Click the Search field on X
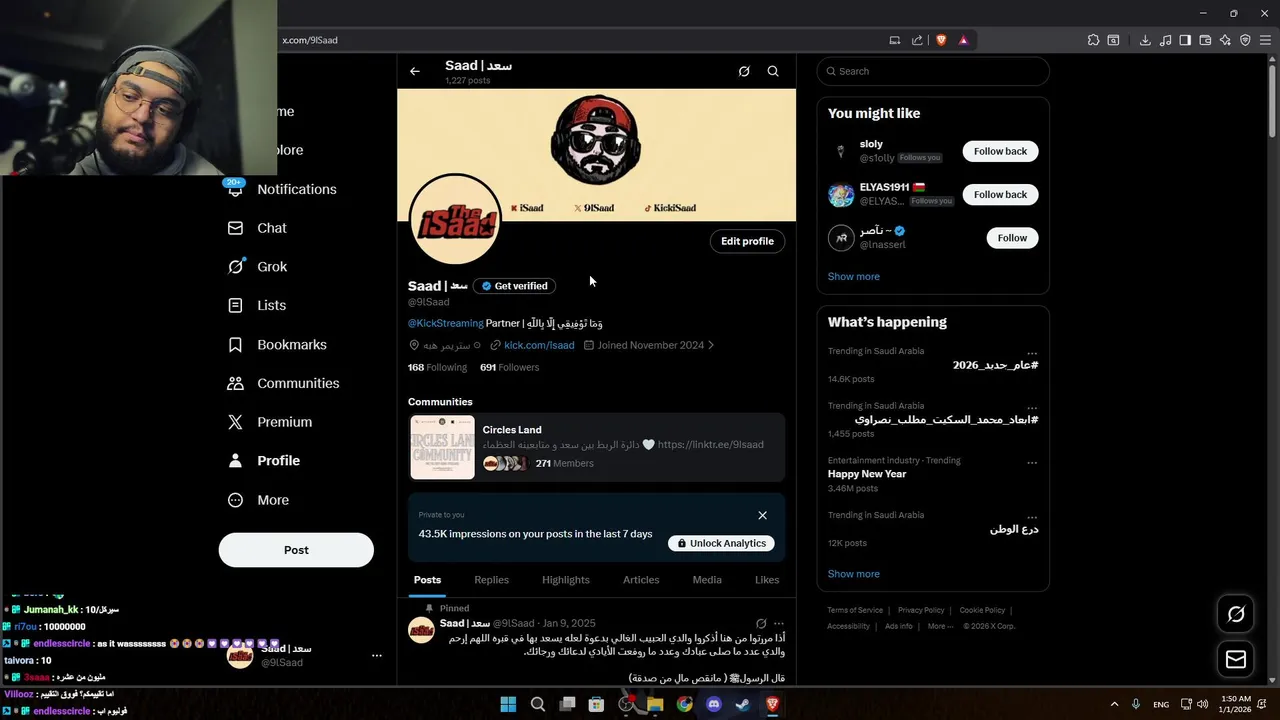1280x720 pixels. point(933,71)
